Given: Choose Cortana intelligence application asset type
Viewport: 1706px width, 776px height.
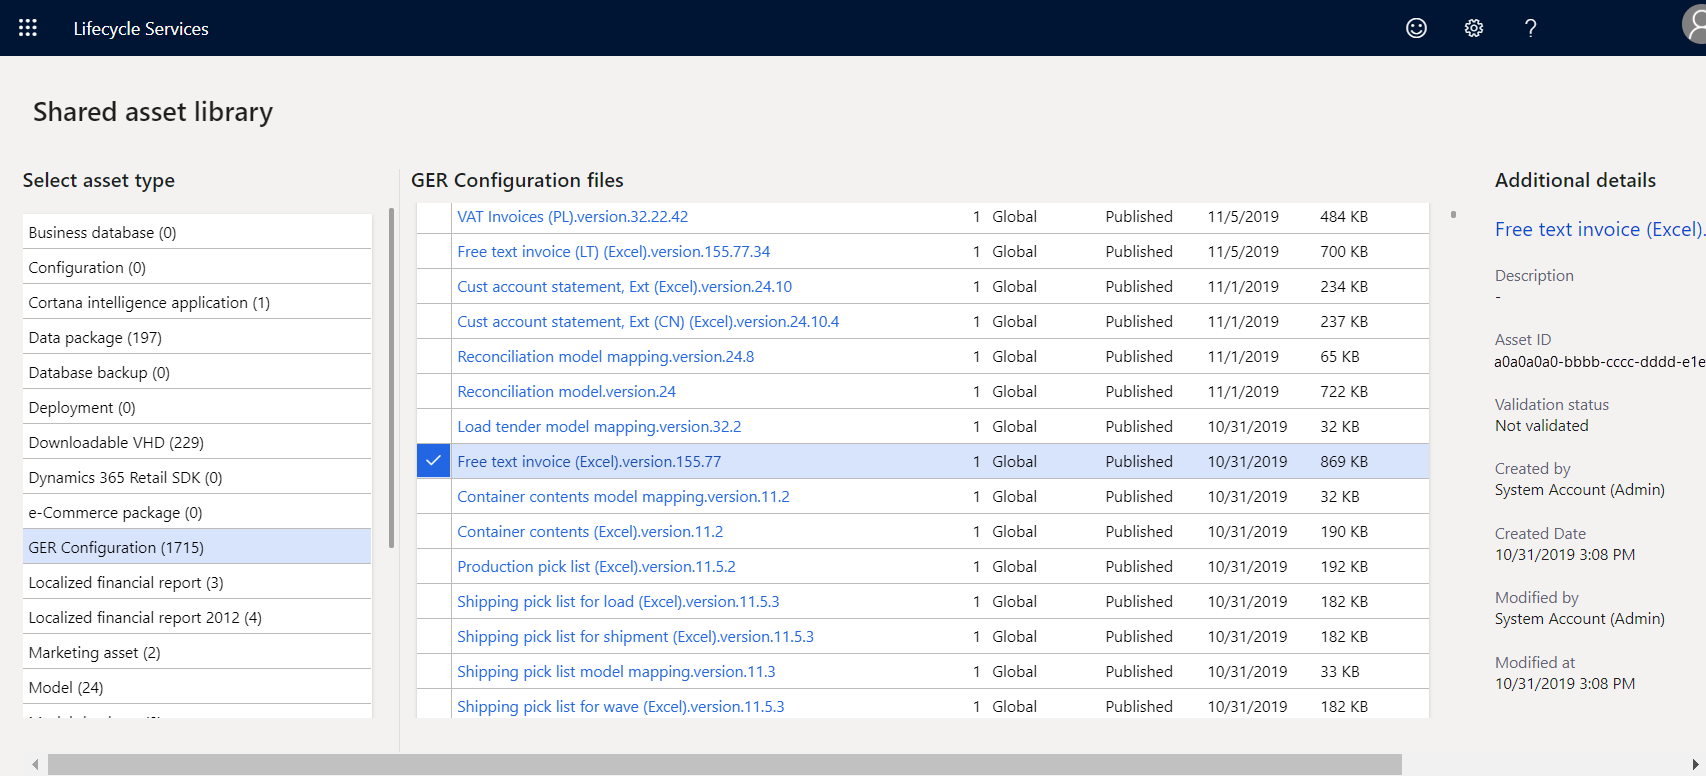Looking at the screenshot, I should point(197,302).
